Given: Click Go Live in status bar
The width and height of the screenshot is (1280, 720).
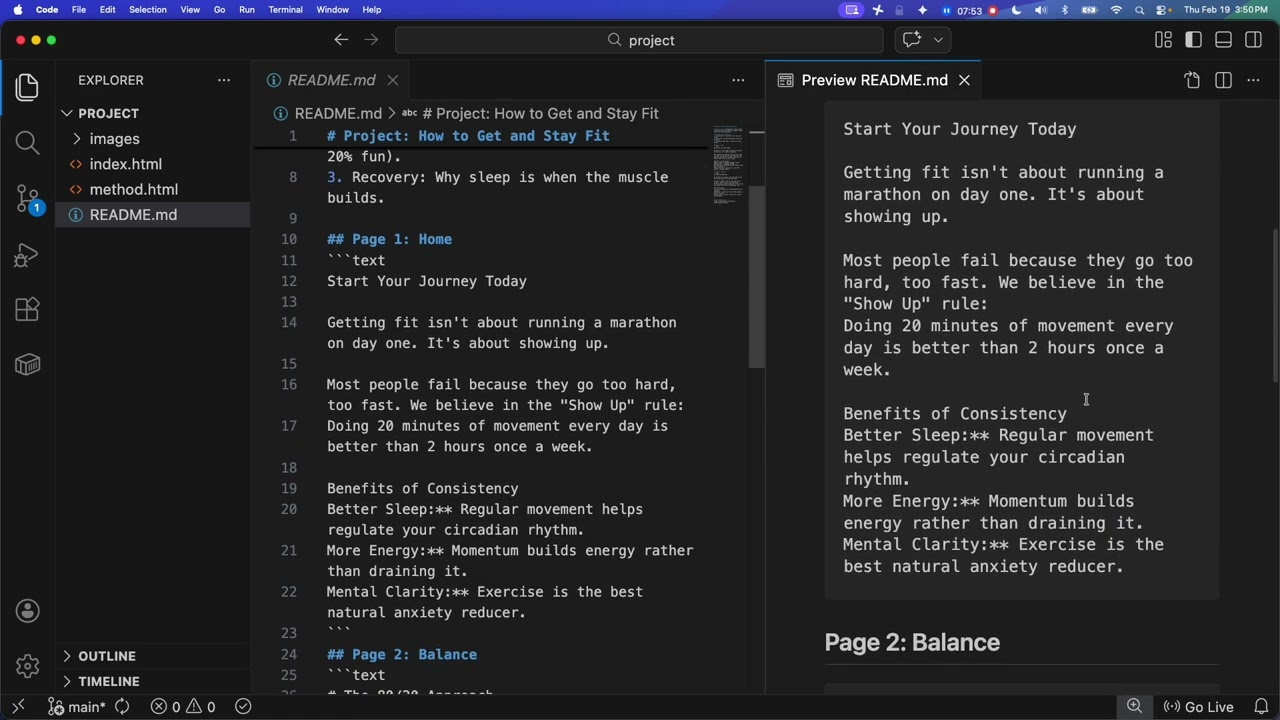Looking at the screenshot, I should click(x=1198, y=707).
